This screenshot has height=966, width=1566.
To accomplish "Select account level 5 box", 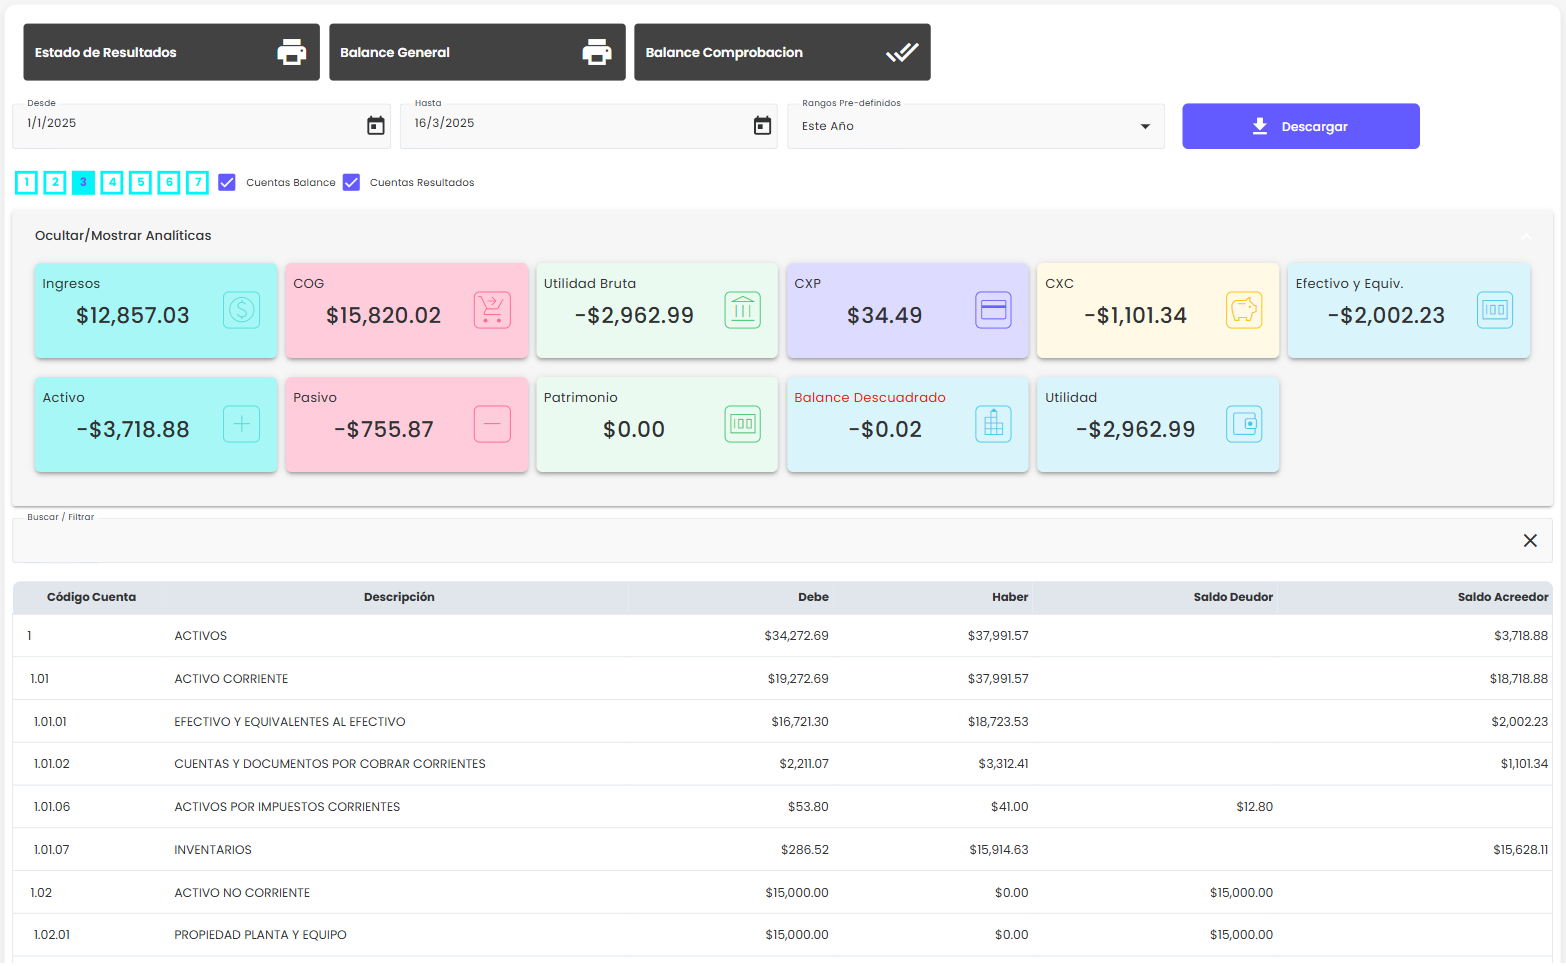I will click(141, 182).
